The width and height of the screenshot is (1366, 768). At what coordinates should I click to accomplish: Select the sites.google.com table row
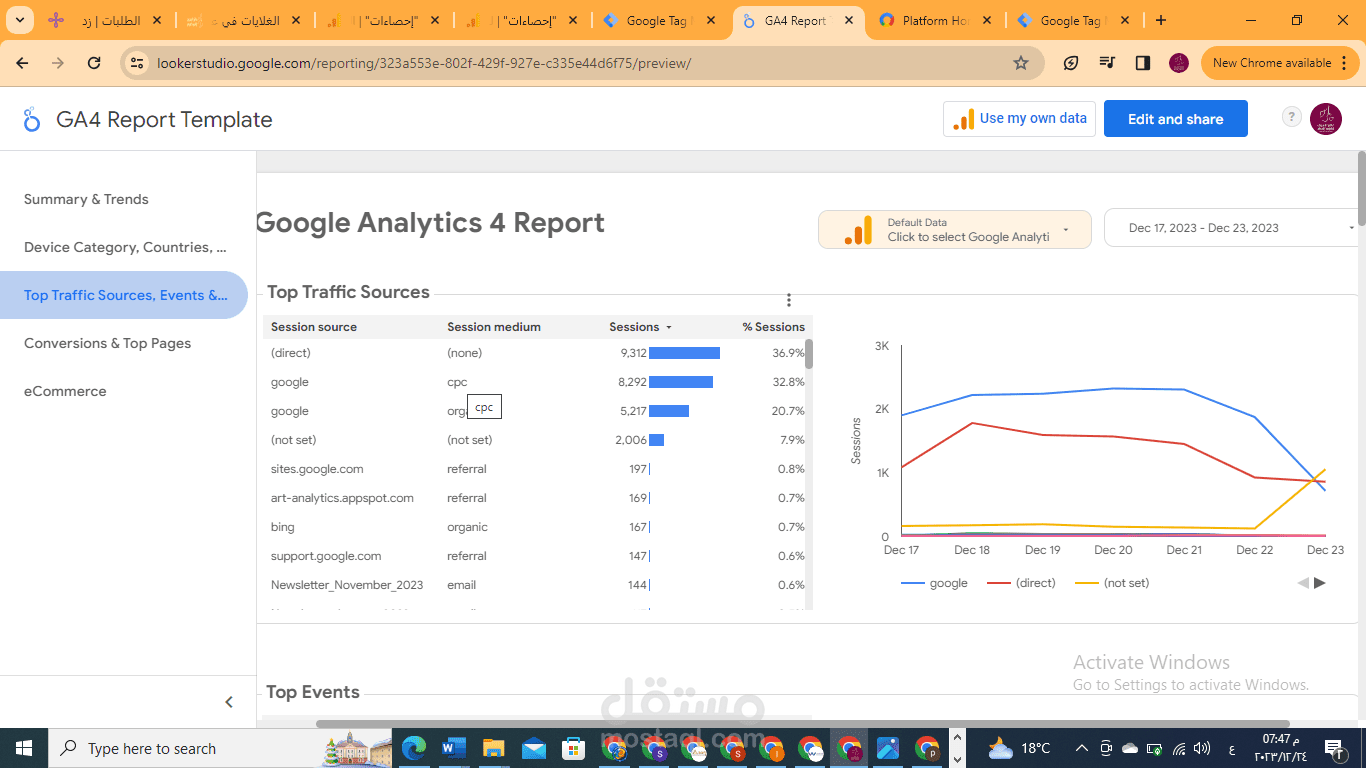click(538, 469)
